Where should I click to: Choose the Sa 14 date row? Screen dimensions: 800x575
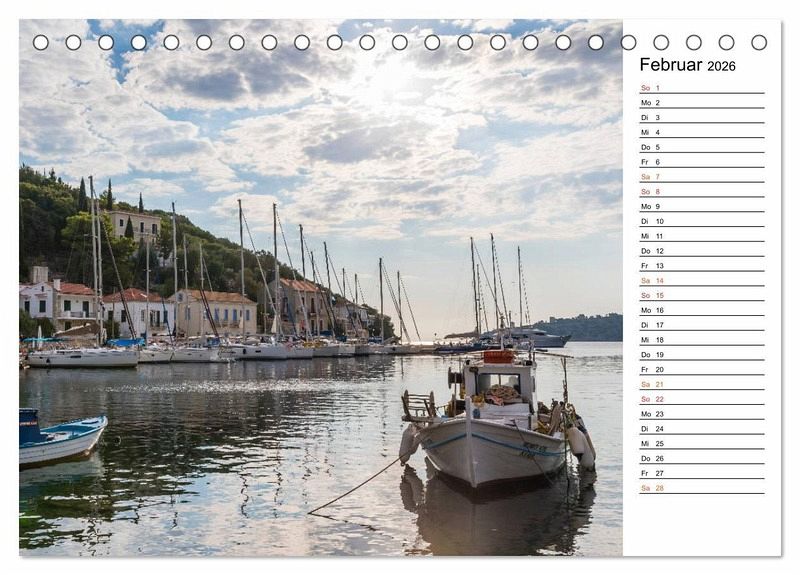(x=701, y=281)
